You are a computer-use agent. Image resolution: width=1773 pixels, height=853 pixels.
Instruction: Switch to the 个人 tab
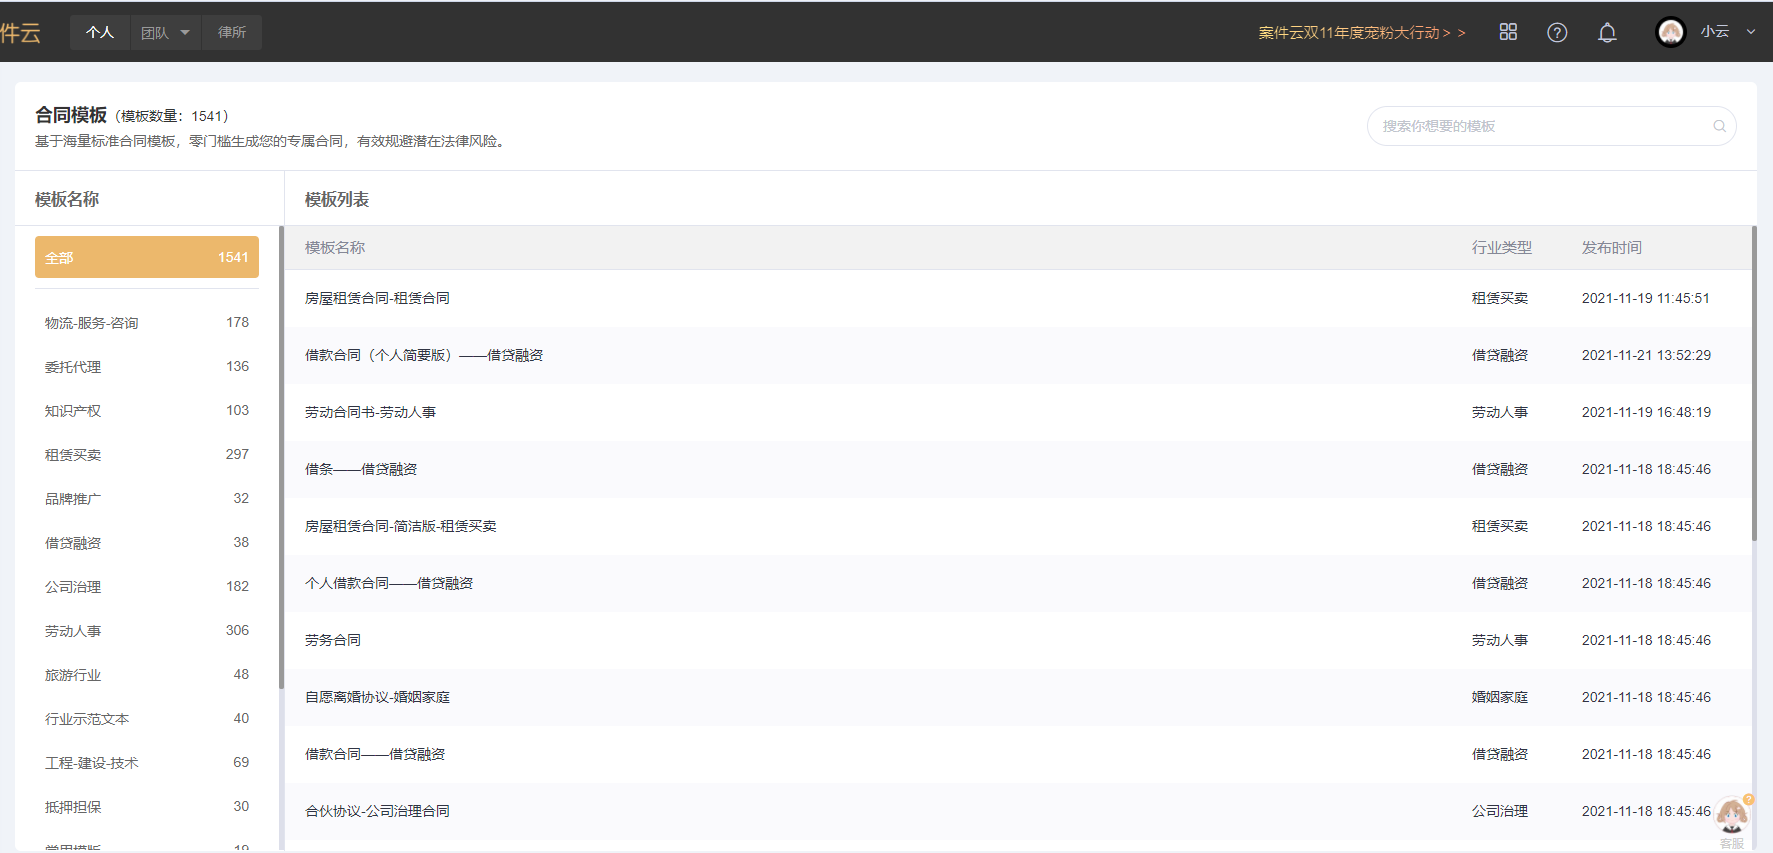point(100,32)
